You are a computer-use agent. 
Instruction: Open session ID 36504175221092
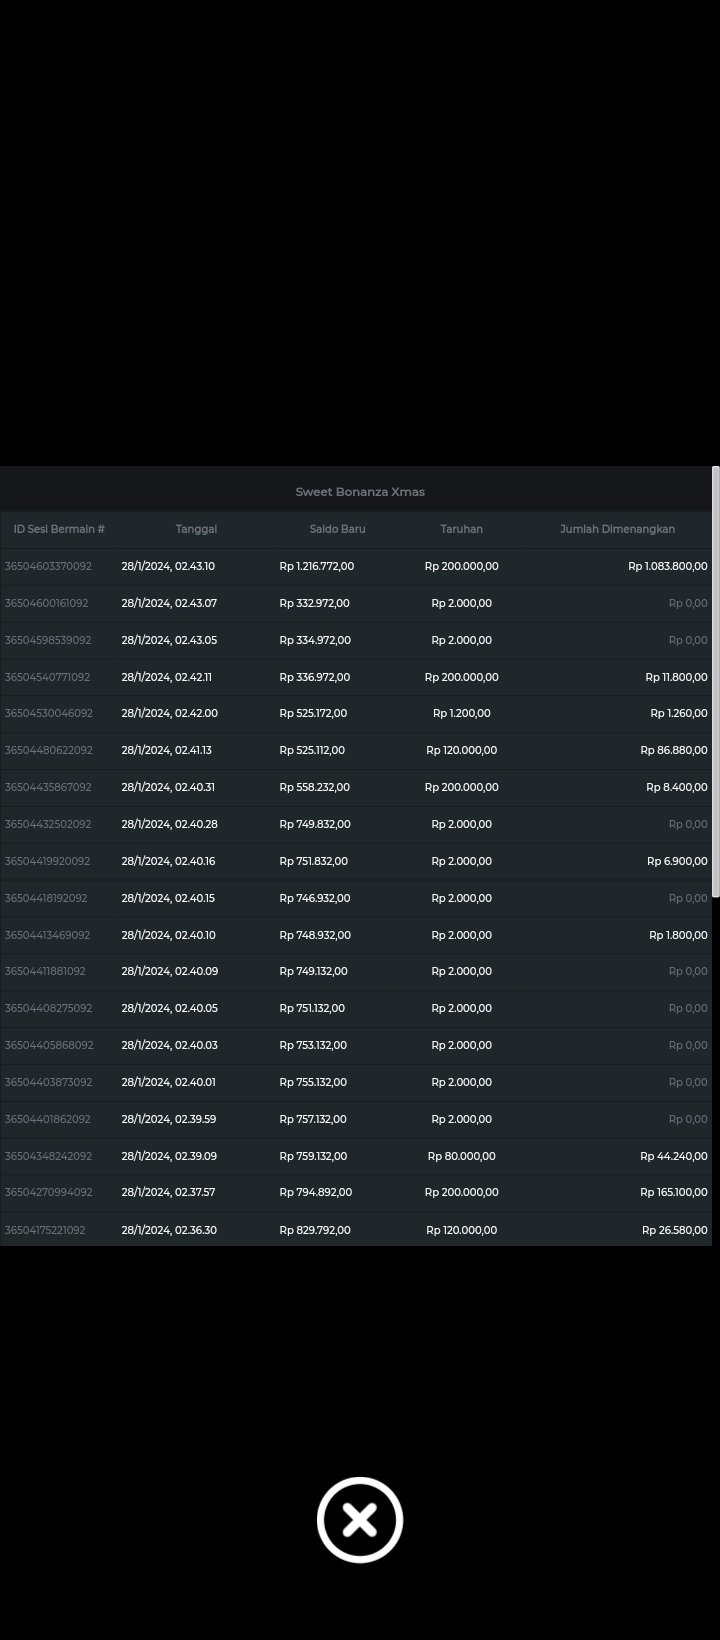coord(45,1230)
